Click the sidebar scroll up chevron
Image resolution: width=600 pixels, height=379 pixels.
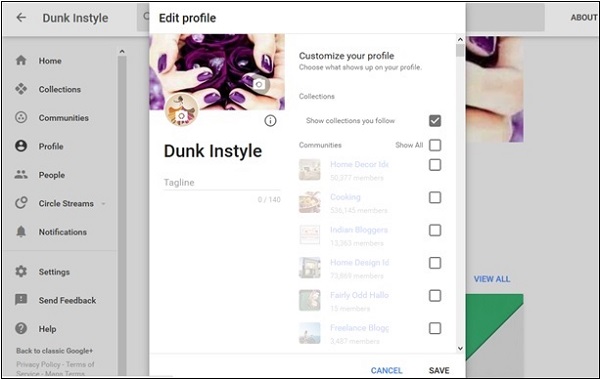click(x=122, y=51)
